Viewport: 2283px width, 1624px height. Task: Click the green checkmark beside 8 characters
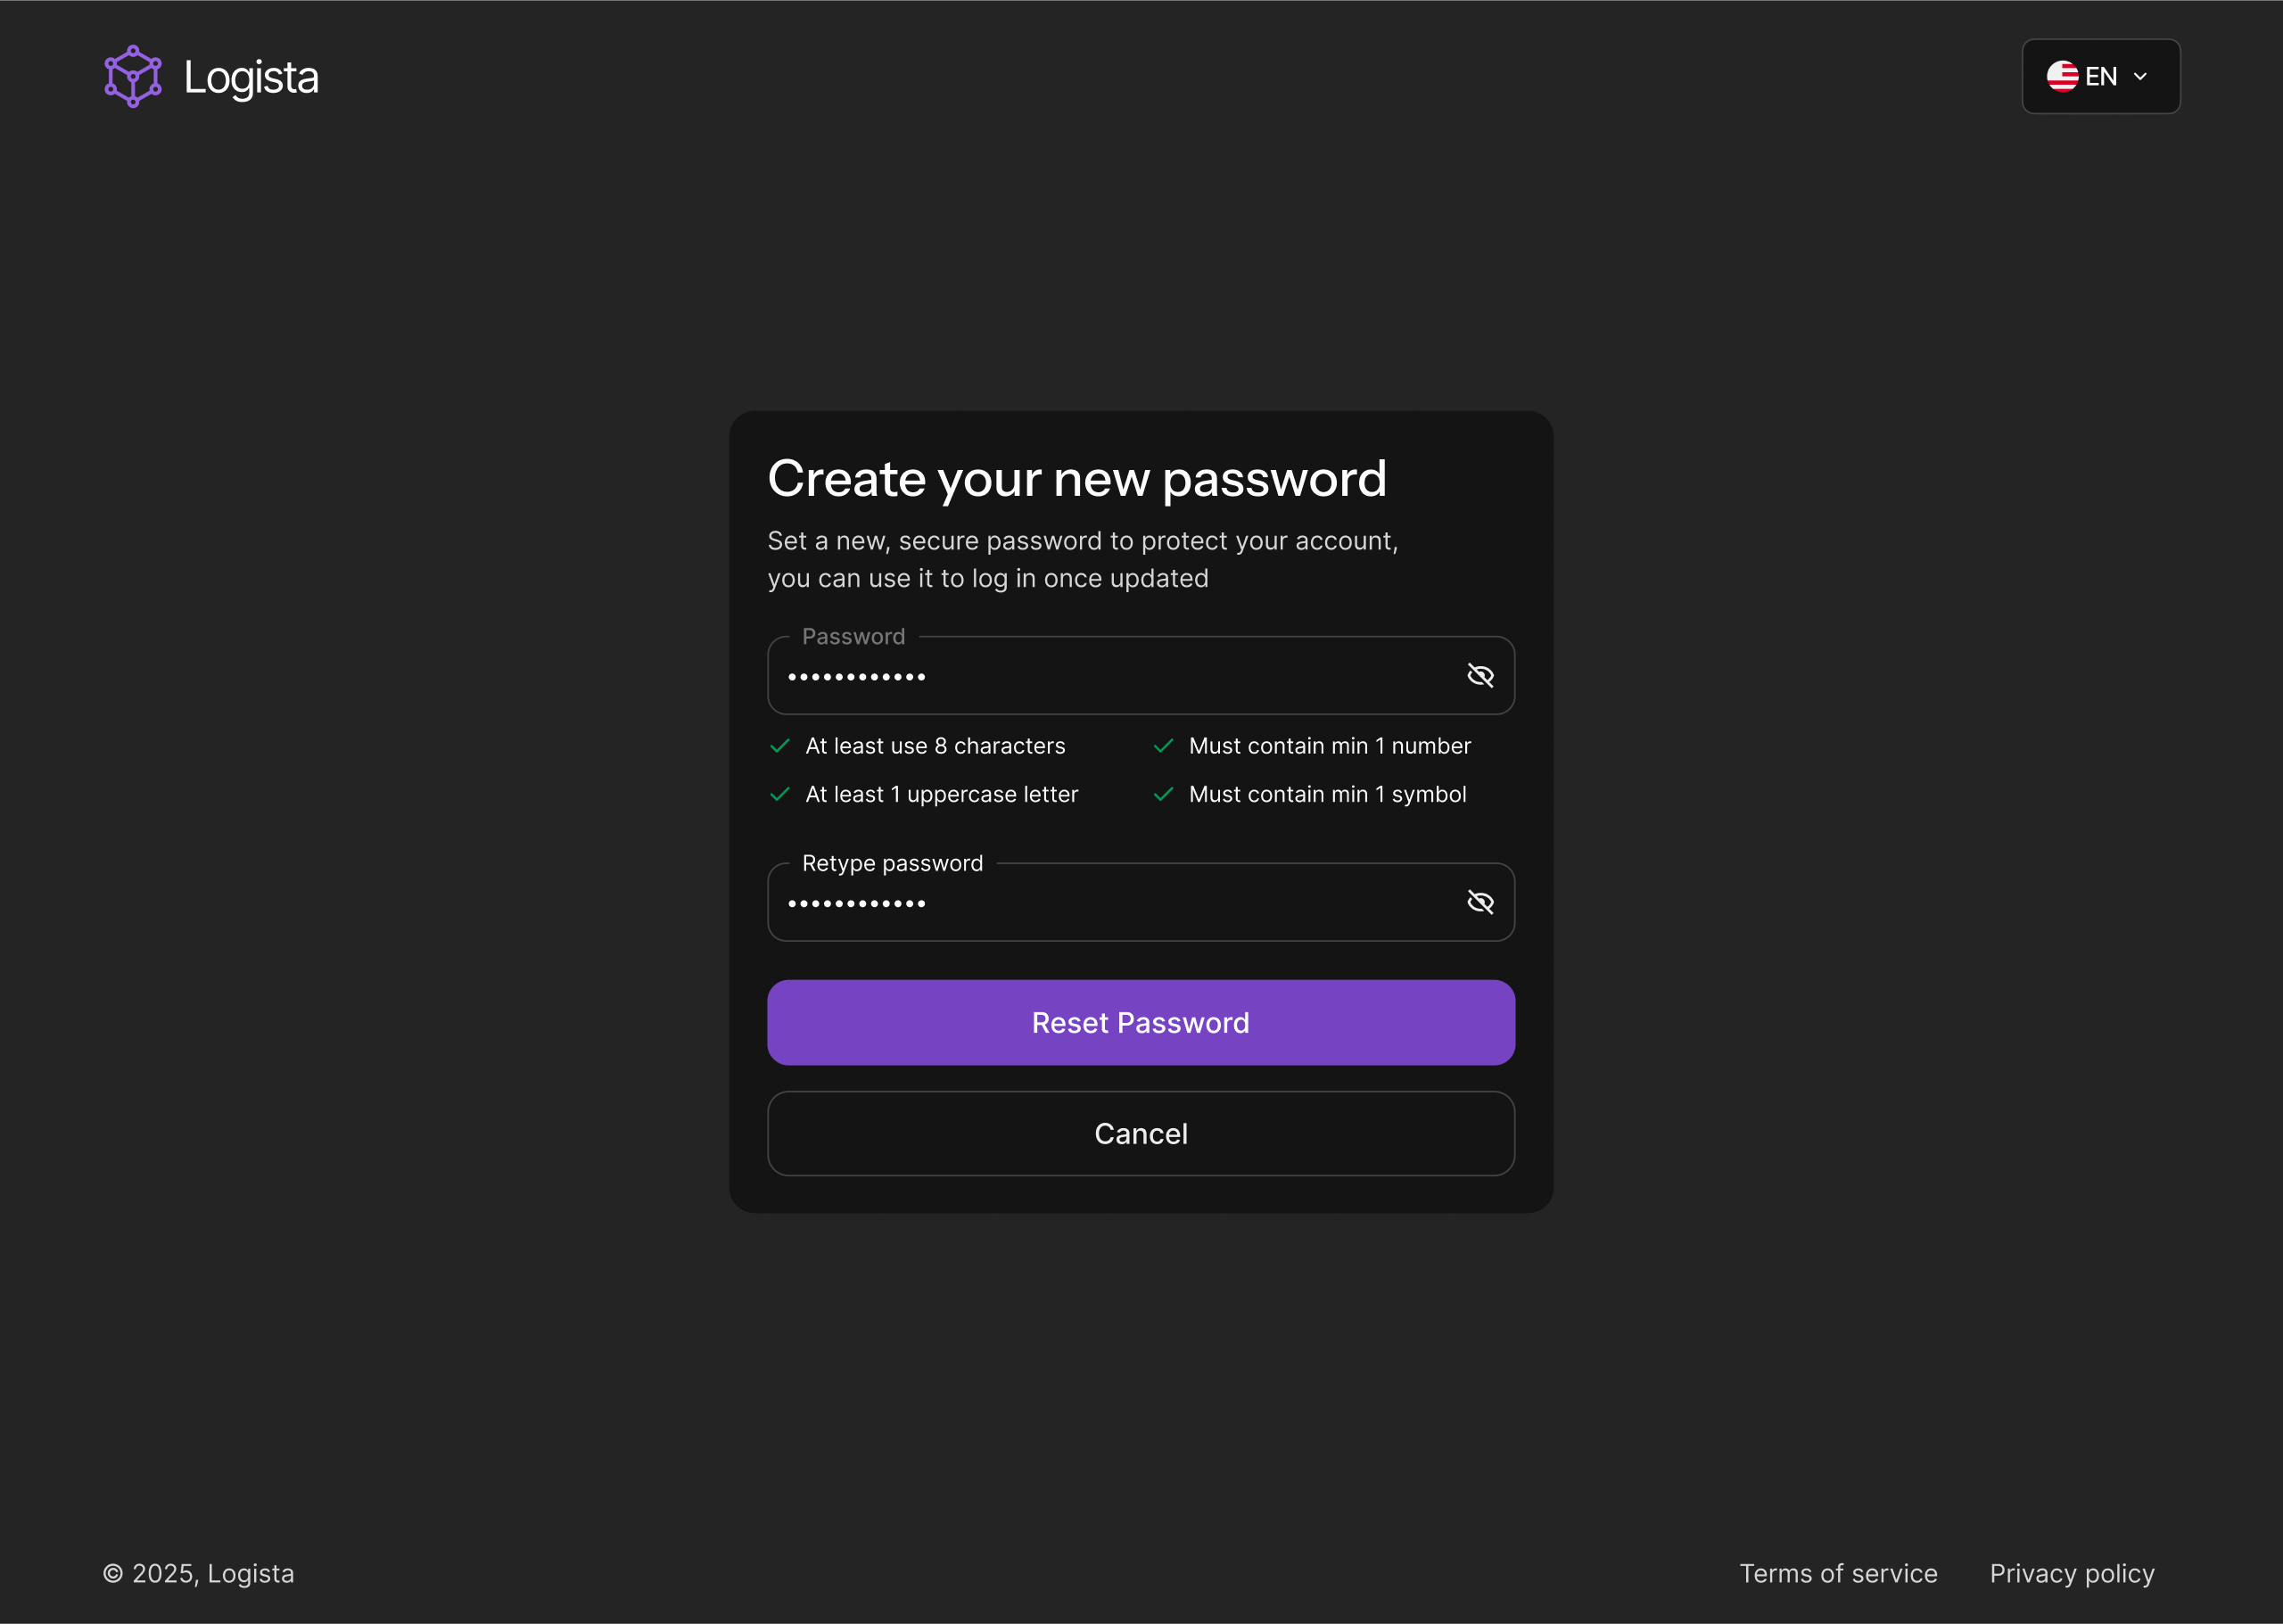click(x=780, y=746)
